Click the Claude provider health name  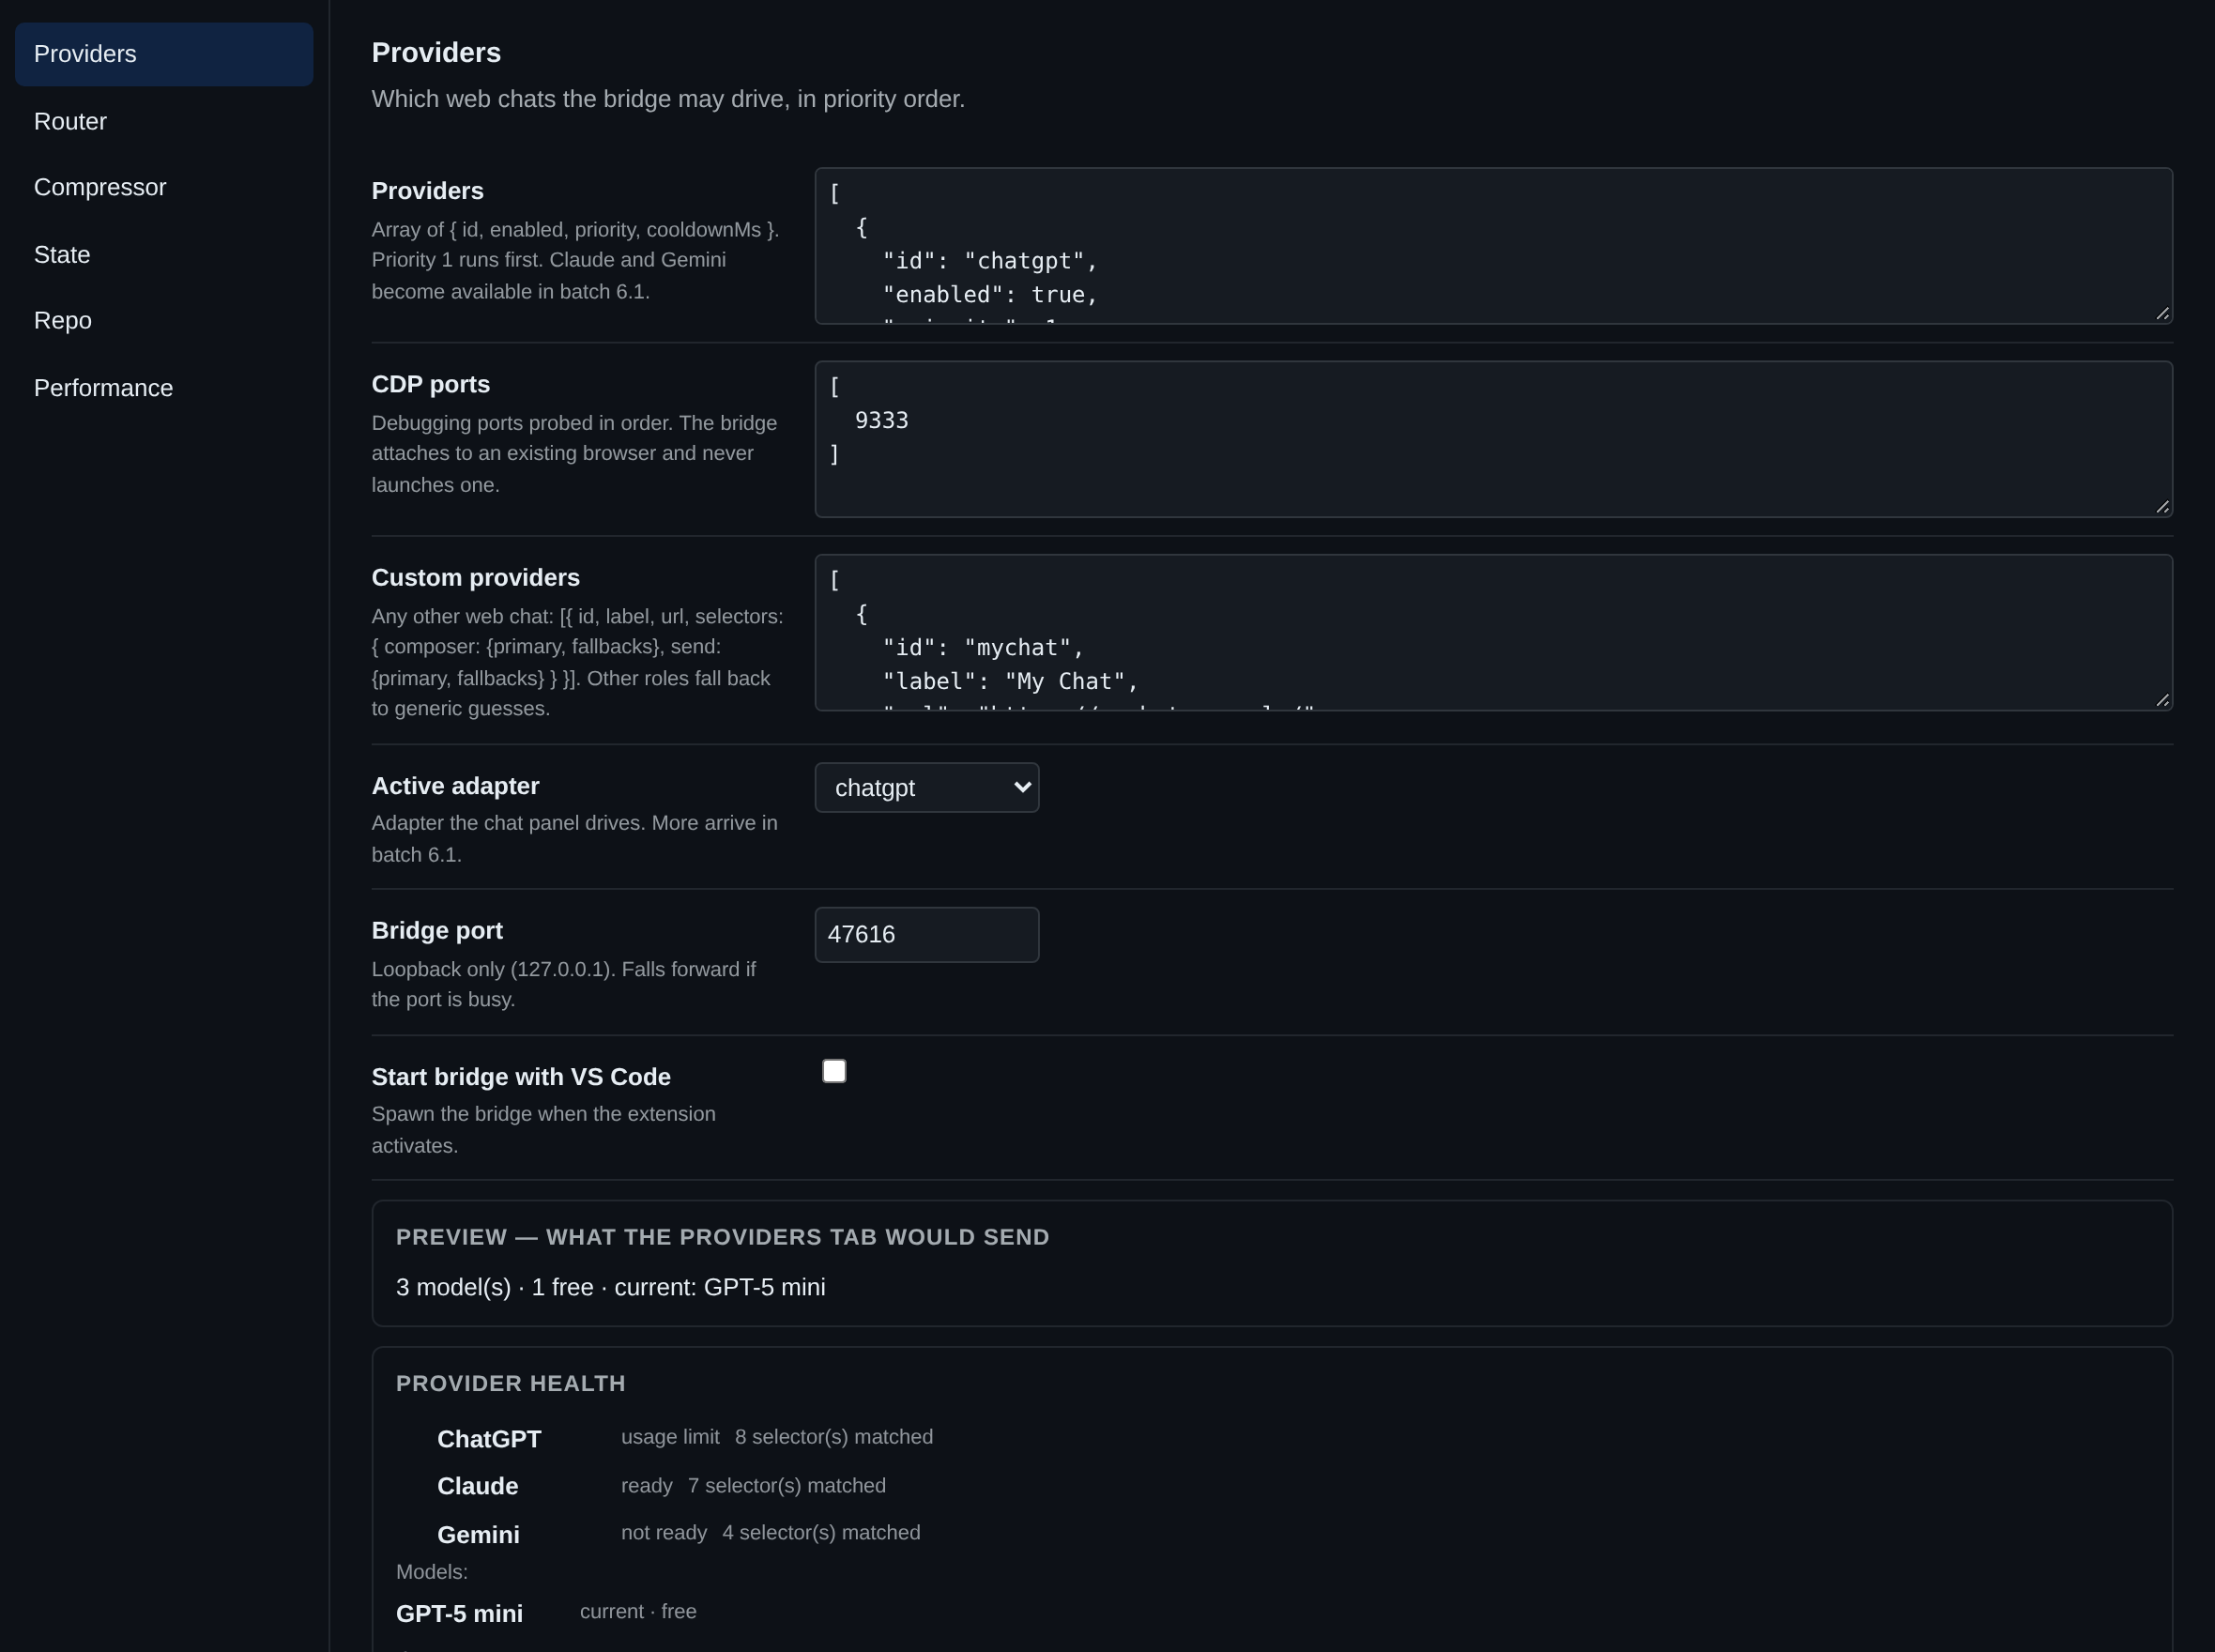(x=478, y=1486)
